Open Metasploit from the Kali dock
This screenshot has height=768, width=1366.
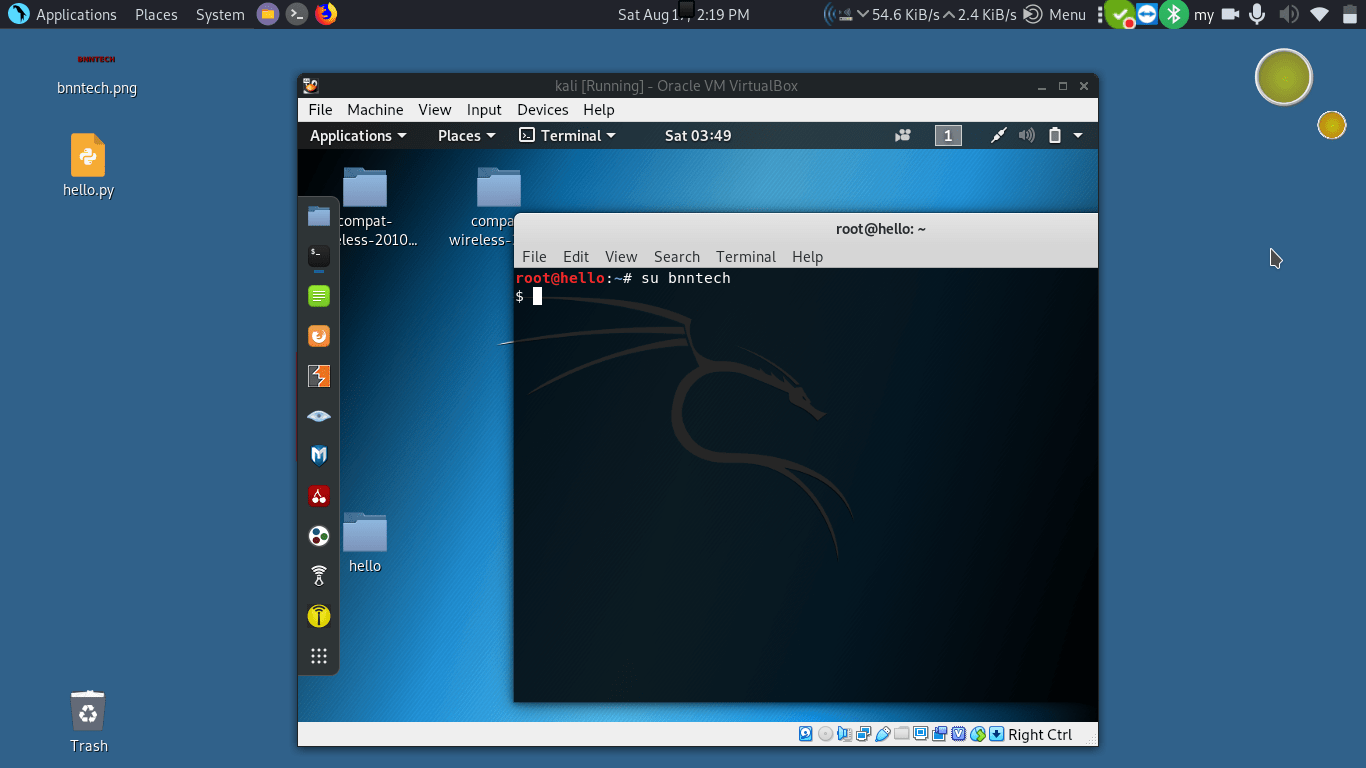point(319,456)
